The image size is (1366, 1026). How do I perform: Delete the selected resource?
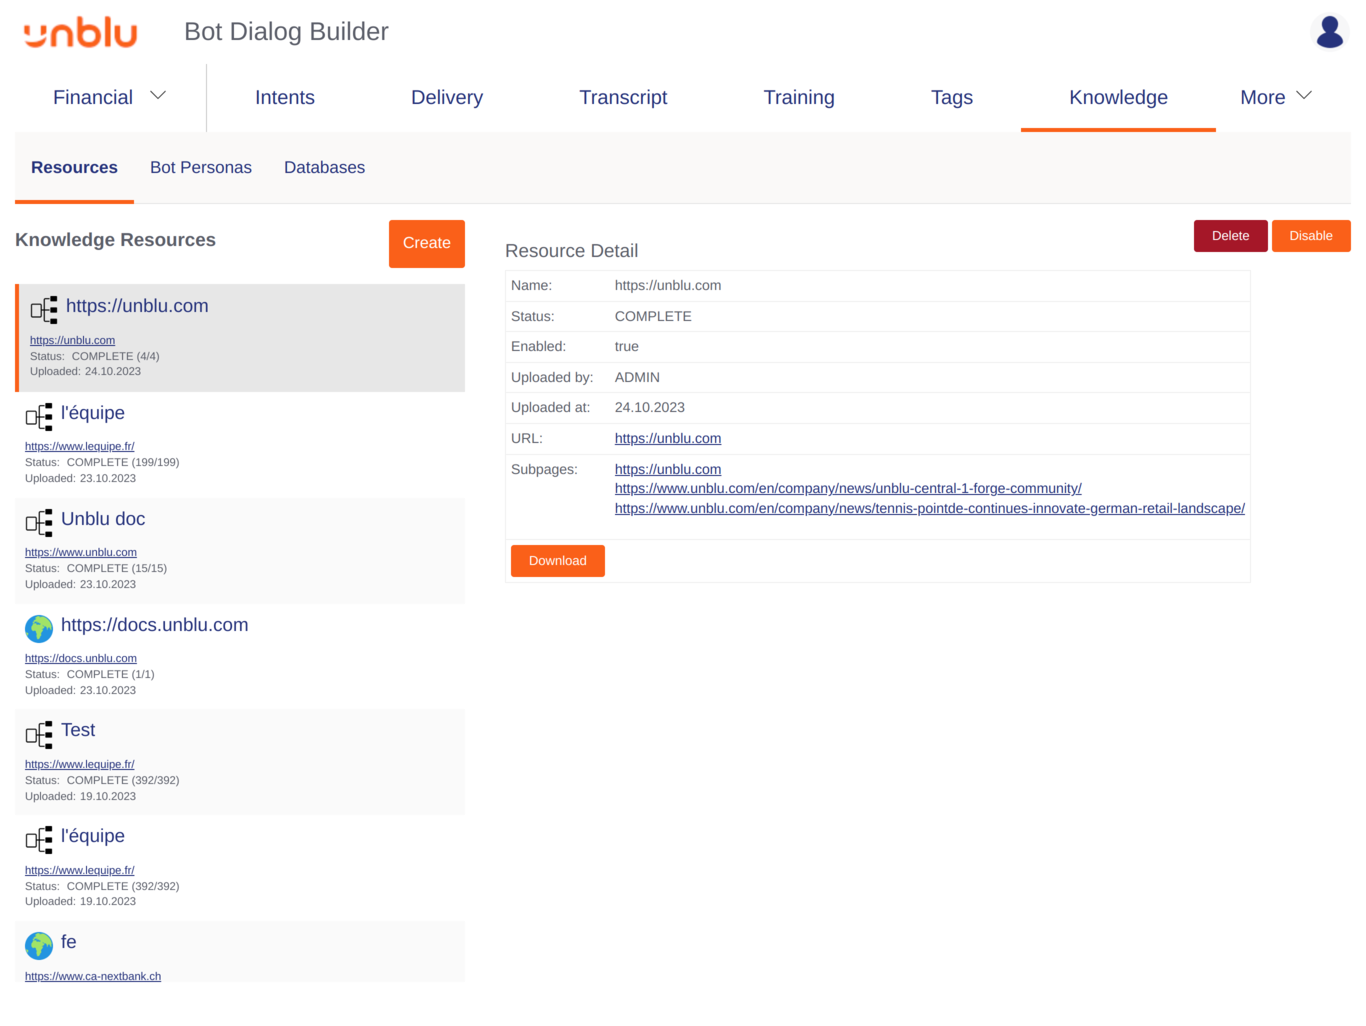click(1230, 235)
